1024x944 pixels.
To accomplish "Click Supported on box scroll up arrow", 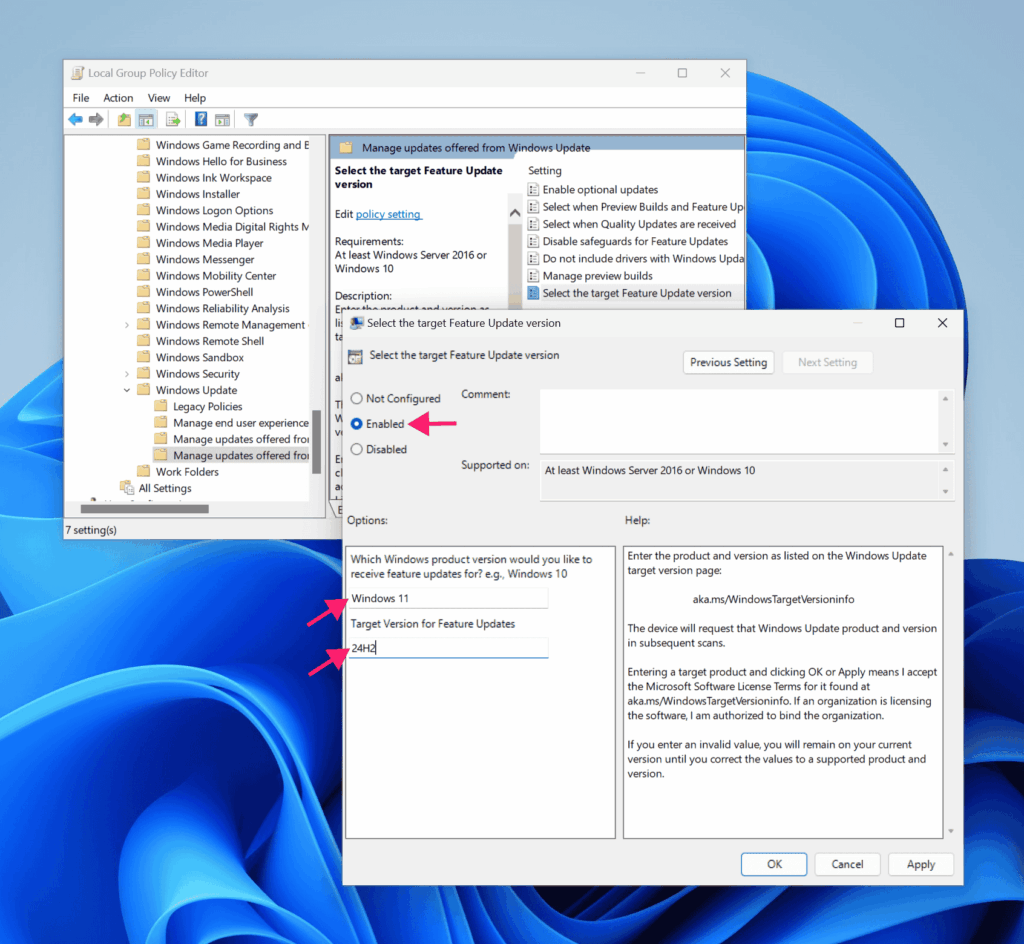I will click(x=945, y=469).
